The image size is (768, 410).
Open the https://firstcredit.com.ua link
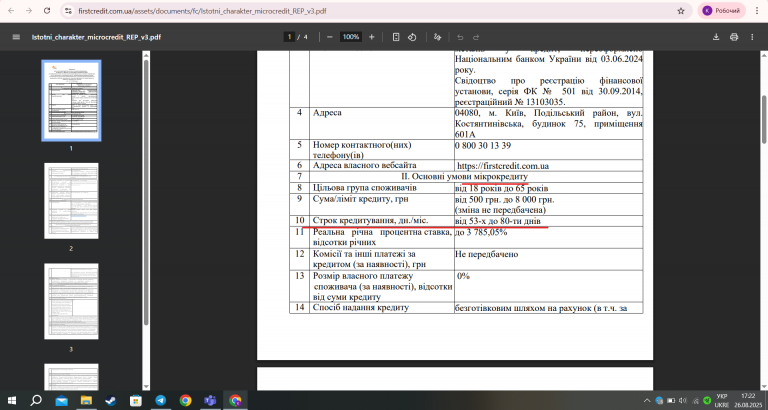[x=503, y=166]
